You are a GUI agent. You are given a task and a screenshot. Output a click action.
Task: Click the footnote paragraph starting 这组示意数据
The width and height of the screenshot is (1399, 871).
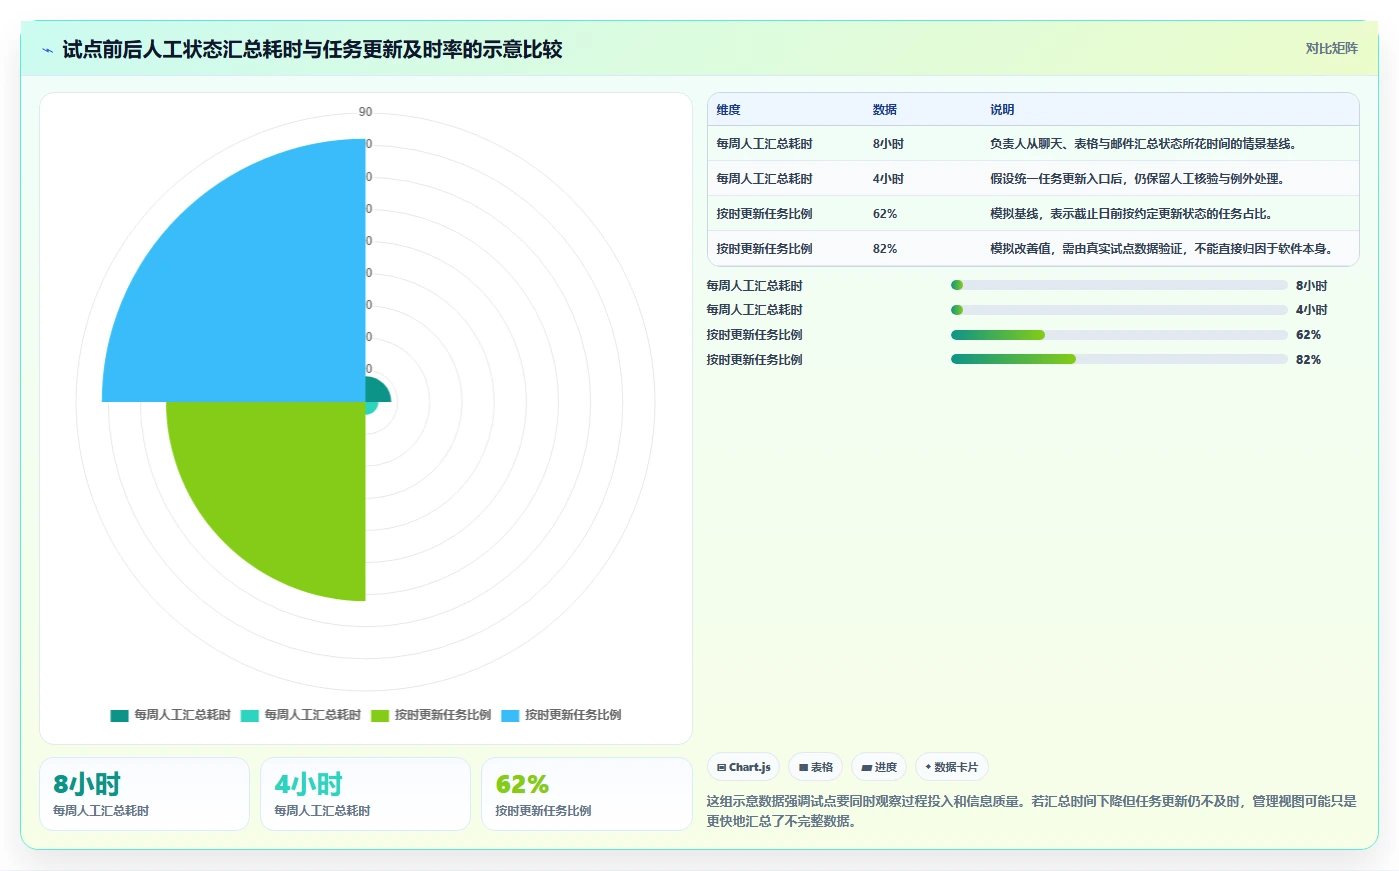[x=1031, y=811]
